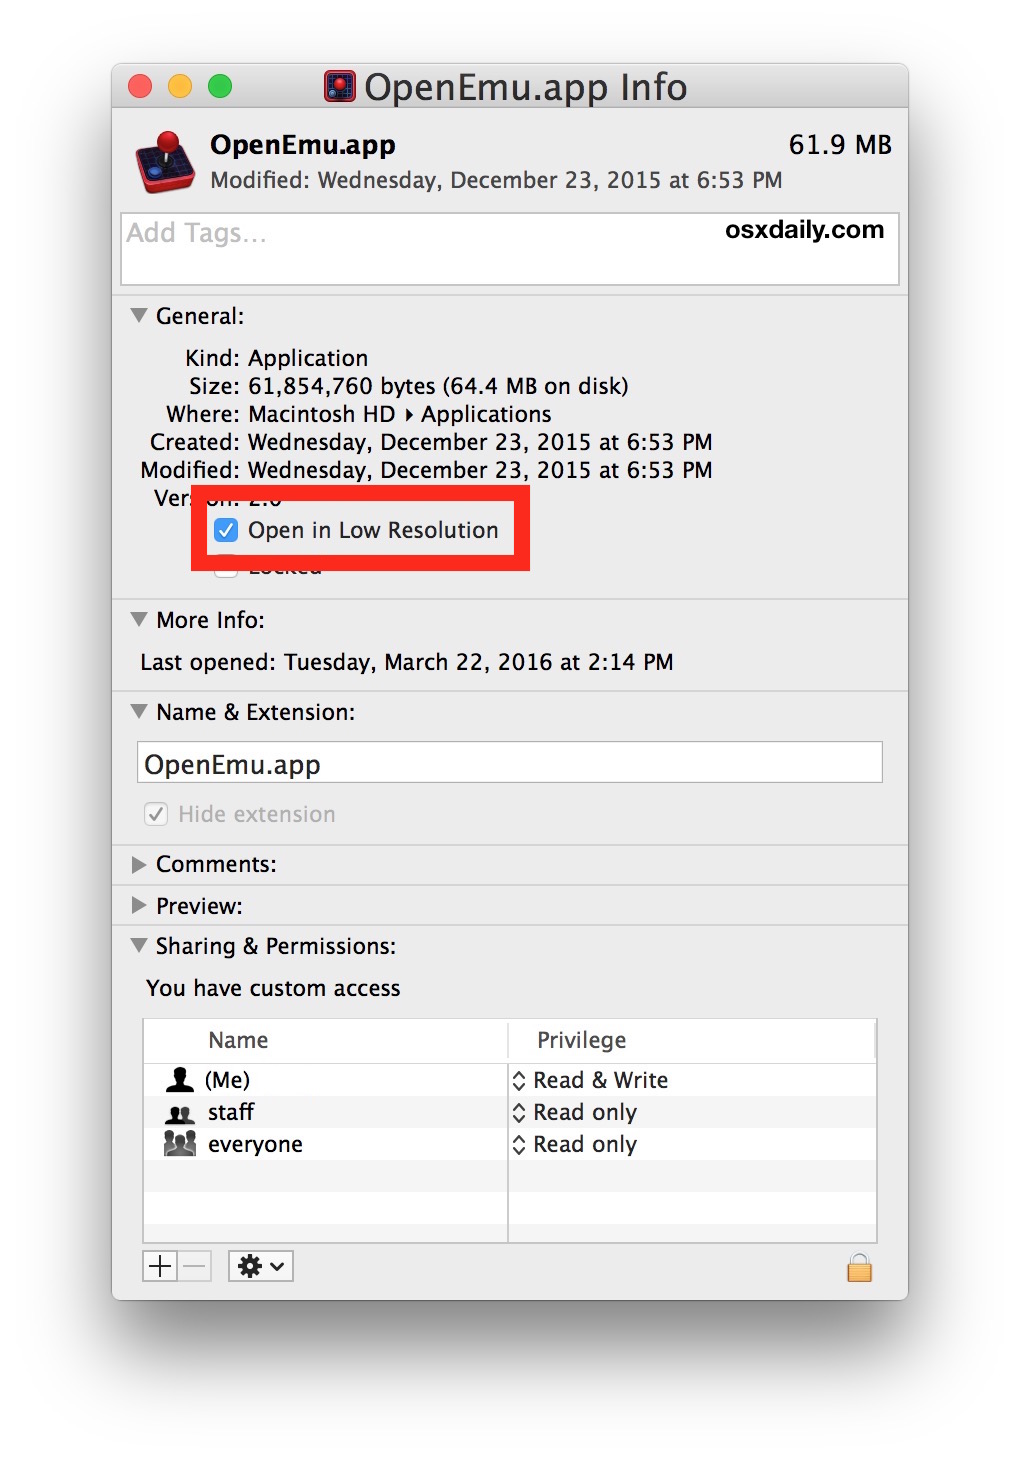Change staff privilege dropdown
This screenshot has height=1460, width=1020.
(x=575, y=1112)
